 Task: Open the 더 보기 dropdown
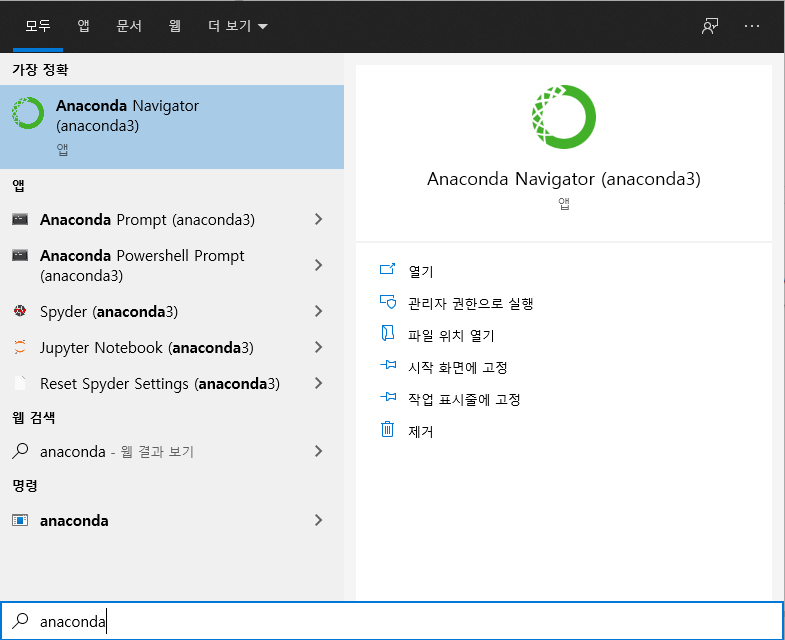pos(238,26)
